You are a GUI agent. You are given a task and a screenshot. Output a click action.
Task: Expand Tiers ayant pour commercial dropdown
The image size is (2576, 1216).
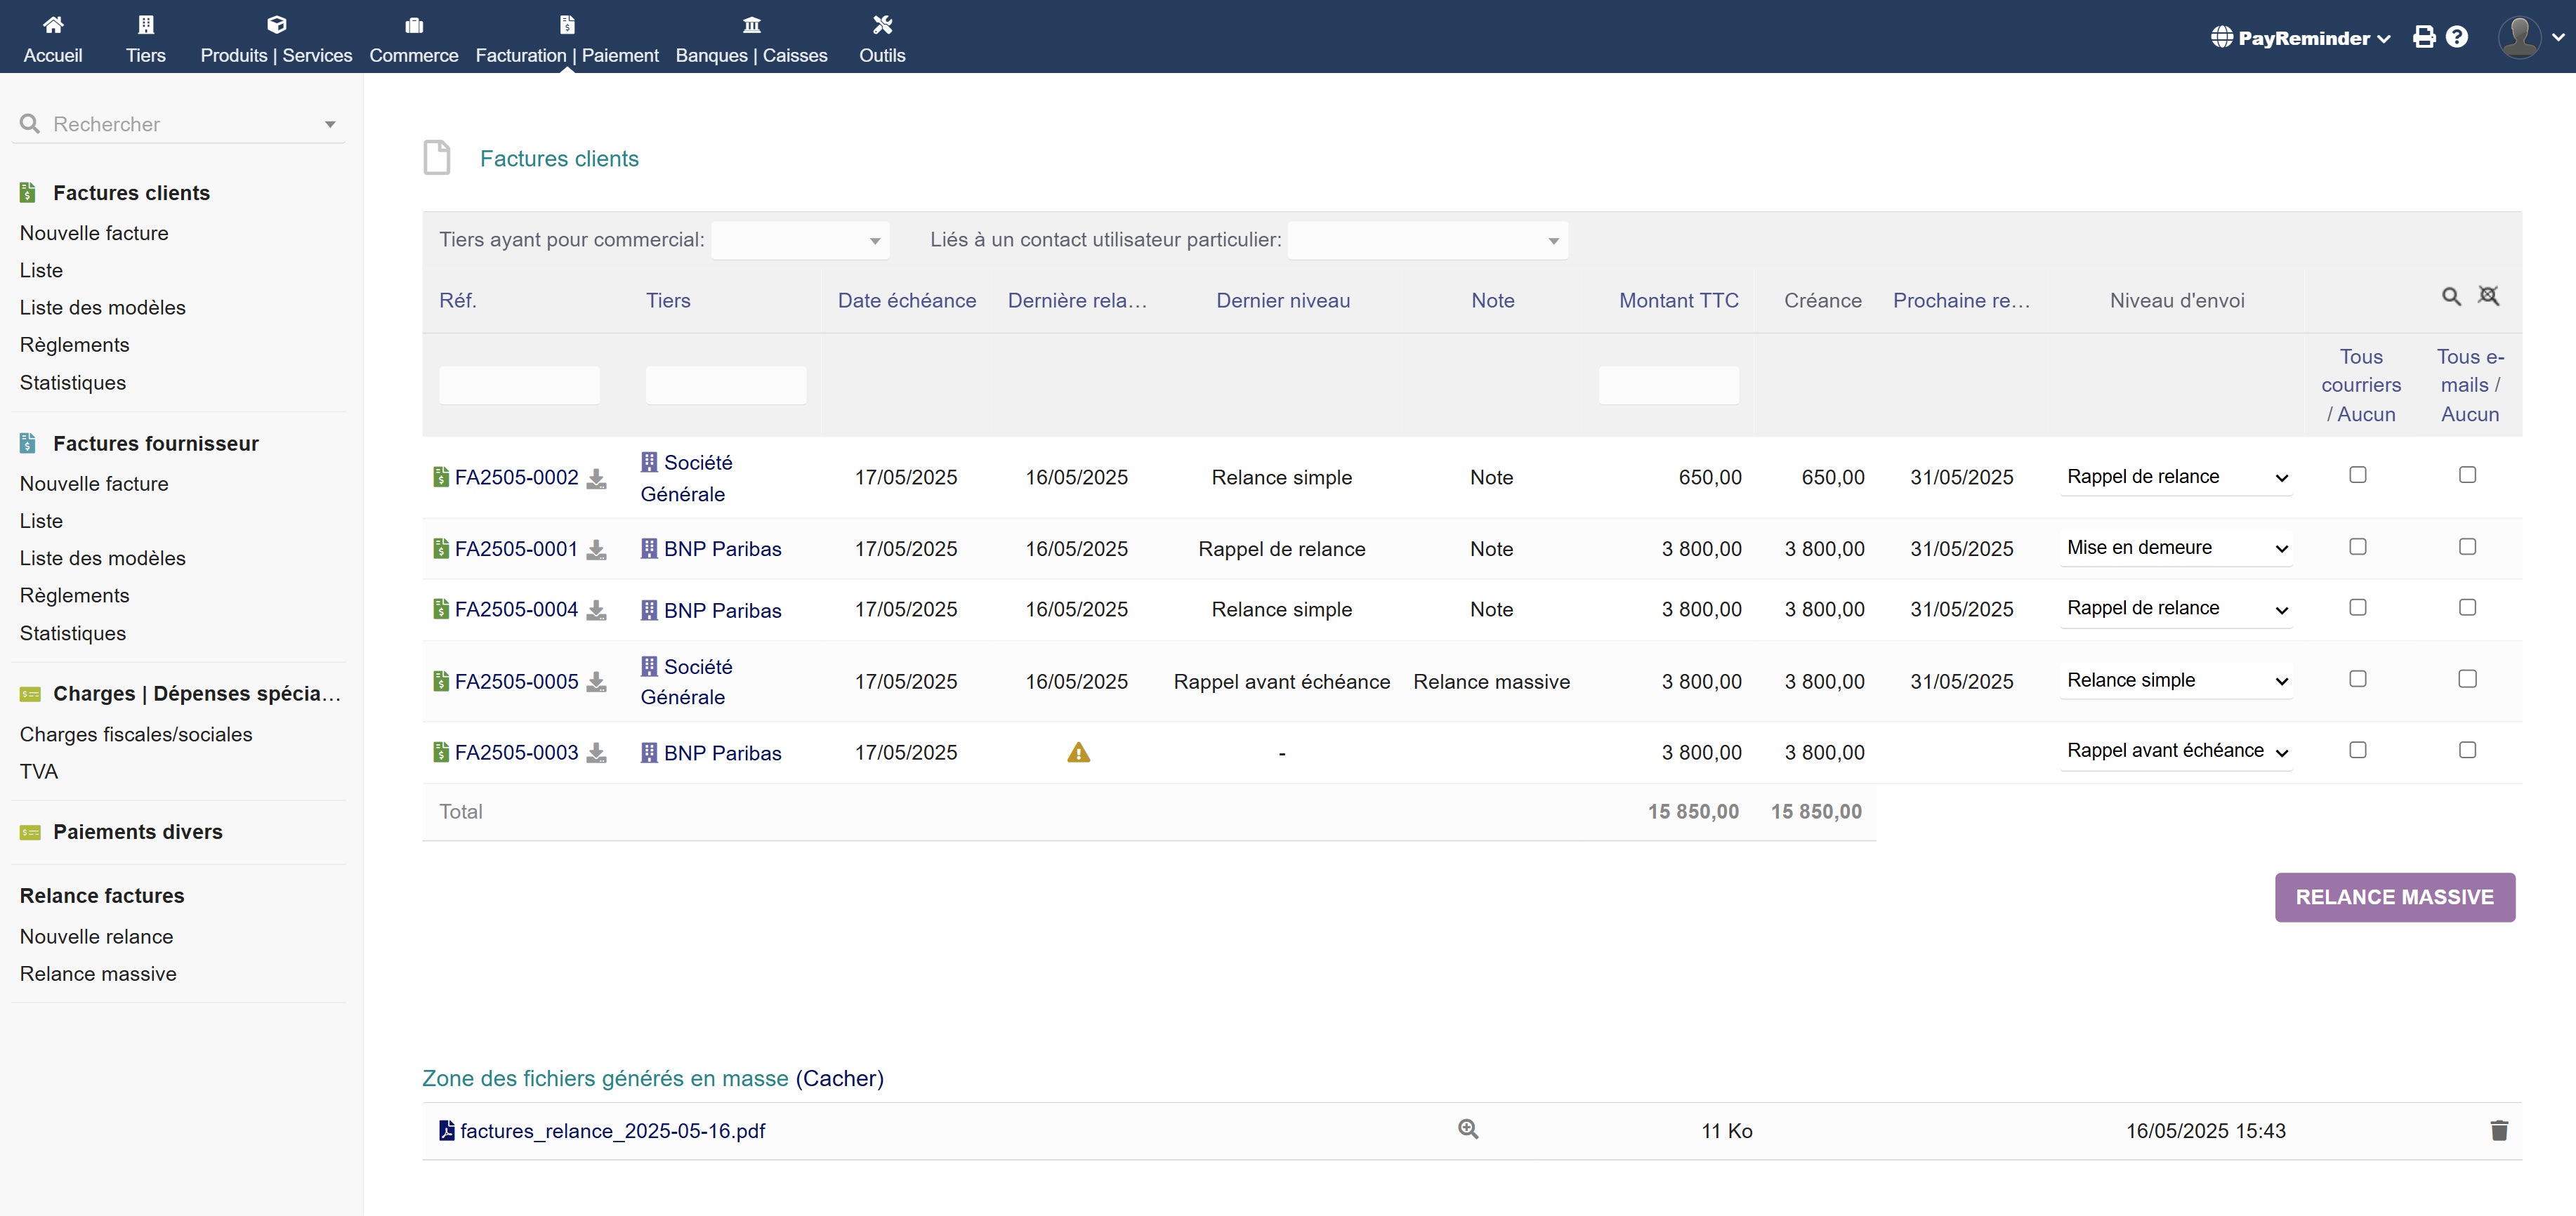pyautogui.click(x=800, y=241)
